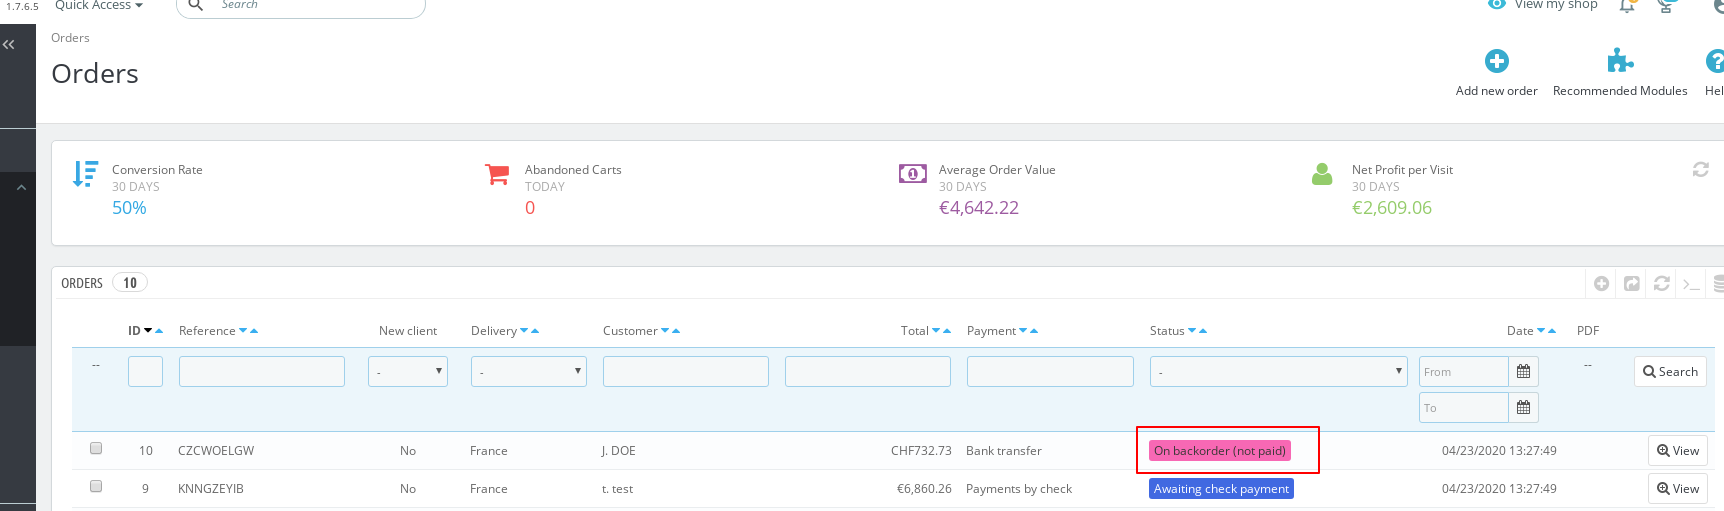Sort Delivery column descending
The height and width of the screenshot is (511, 1724).
click(x=524, y=330)
